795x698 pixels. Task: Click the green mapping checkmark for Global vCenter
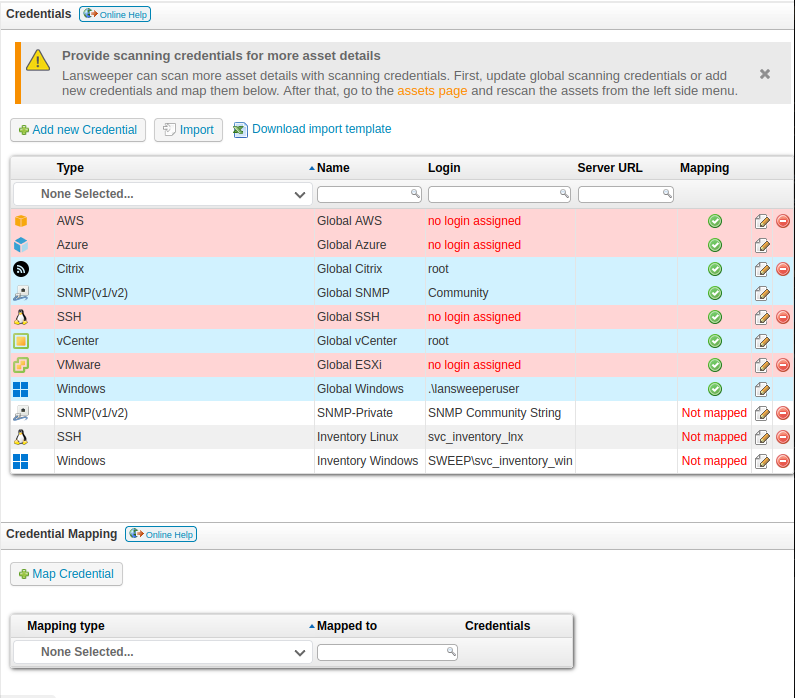[x=715, y=341]
